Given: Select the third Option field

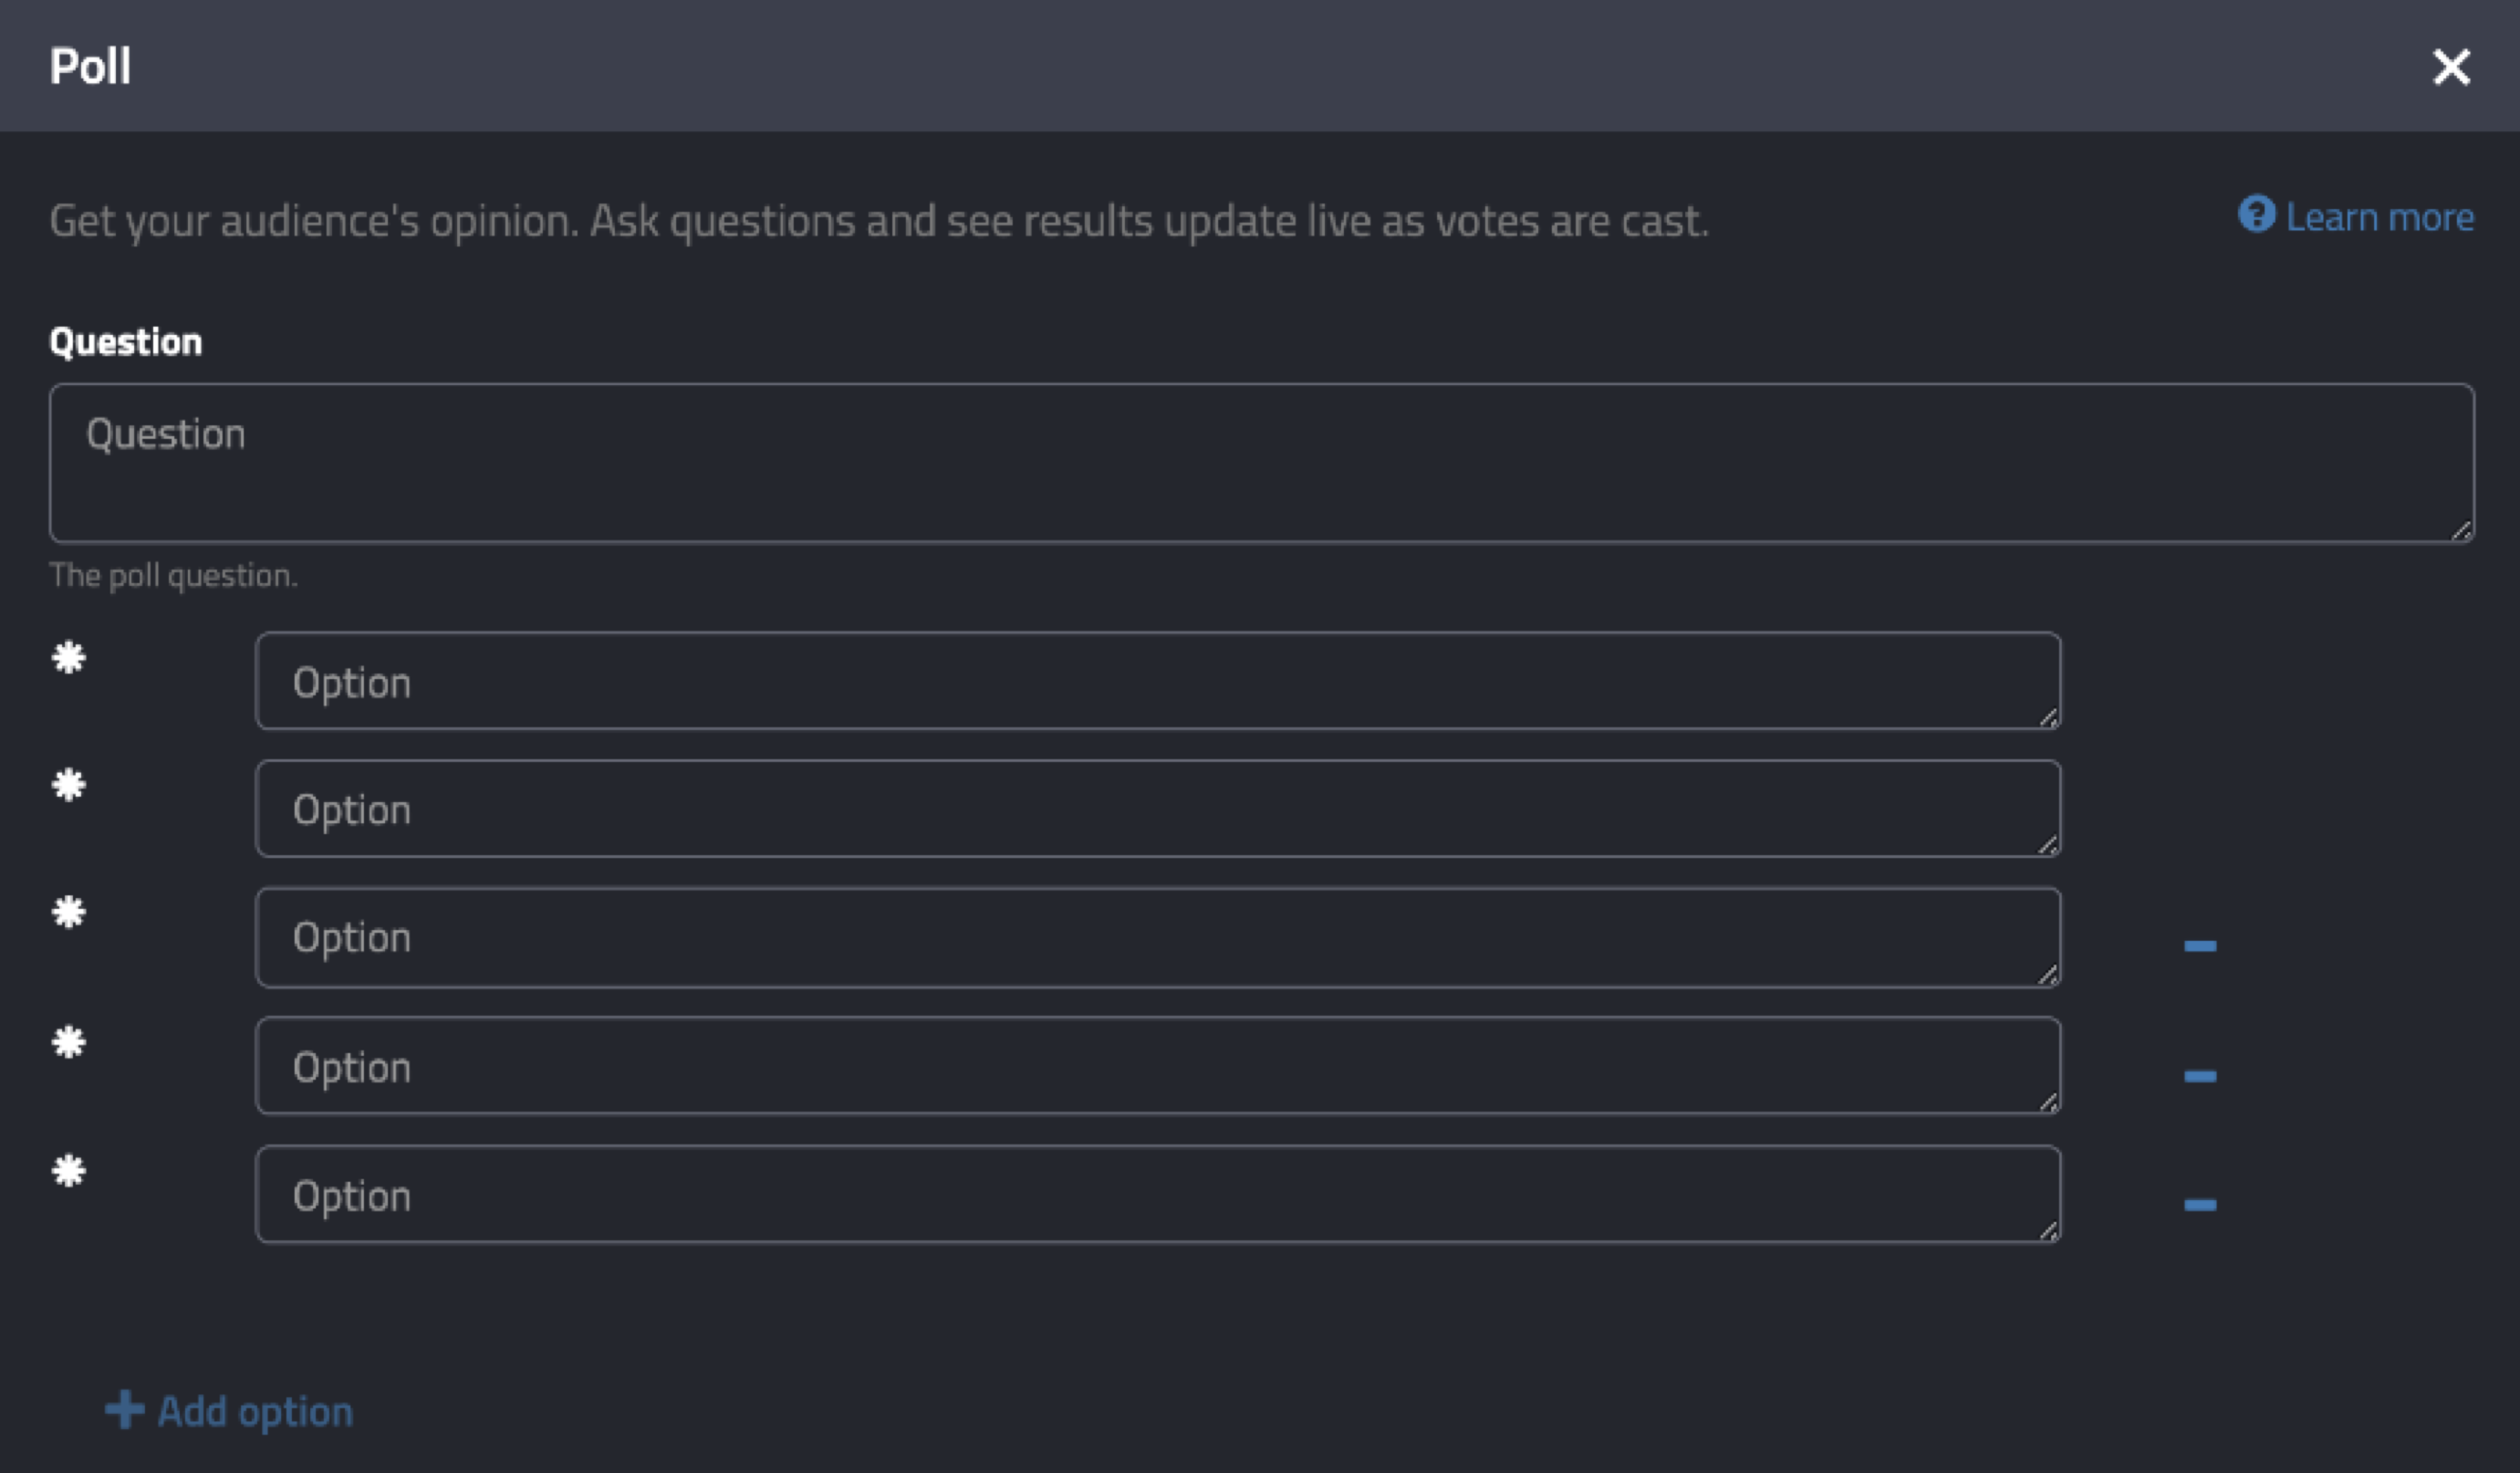Looking at the screenshot, I should 1158,938.
